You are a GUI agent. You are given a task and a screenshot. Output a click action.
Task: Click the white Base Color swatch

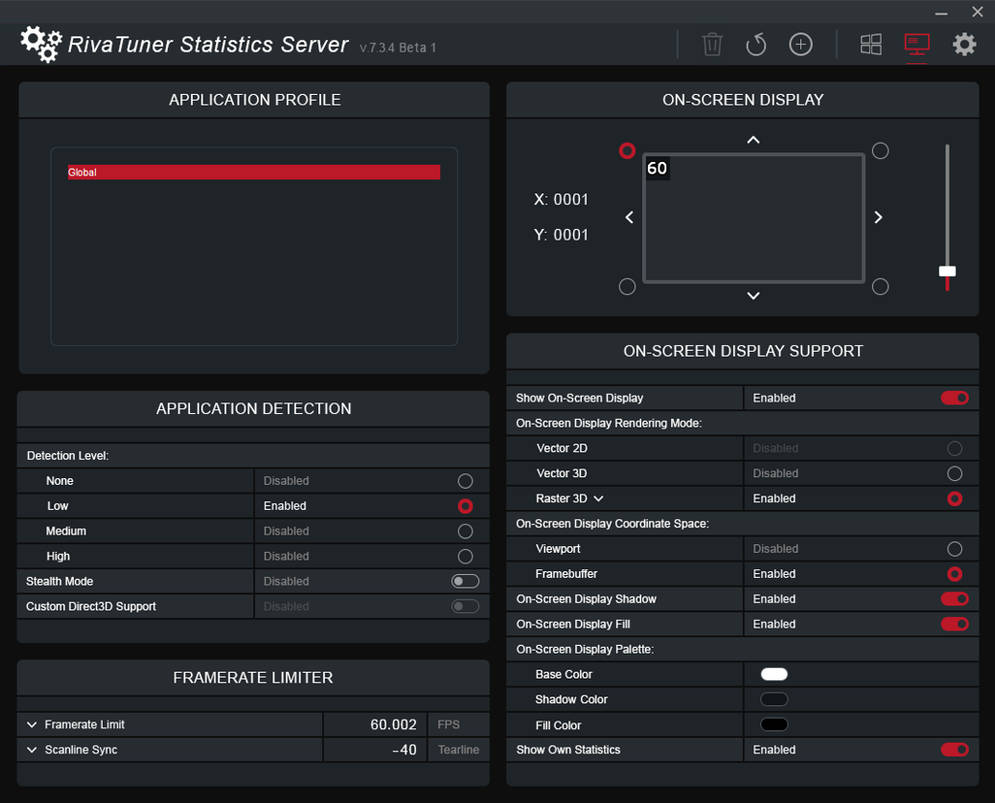(774, 674)
